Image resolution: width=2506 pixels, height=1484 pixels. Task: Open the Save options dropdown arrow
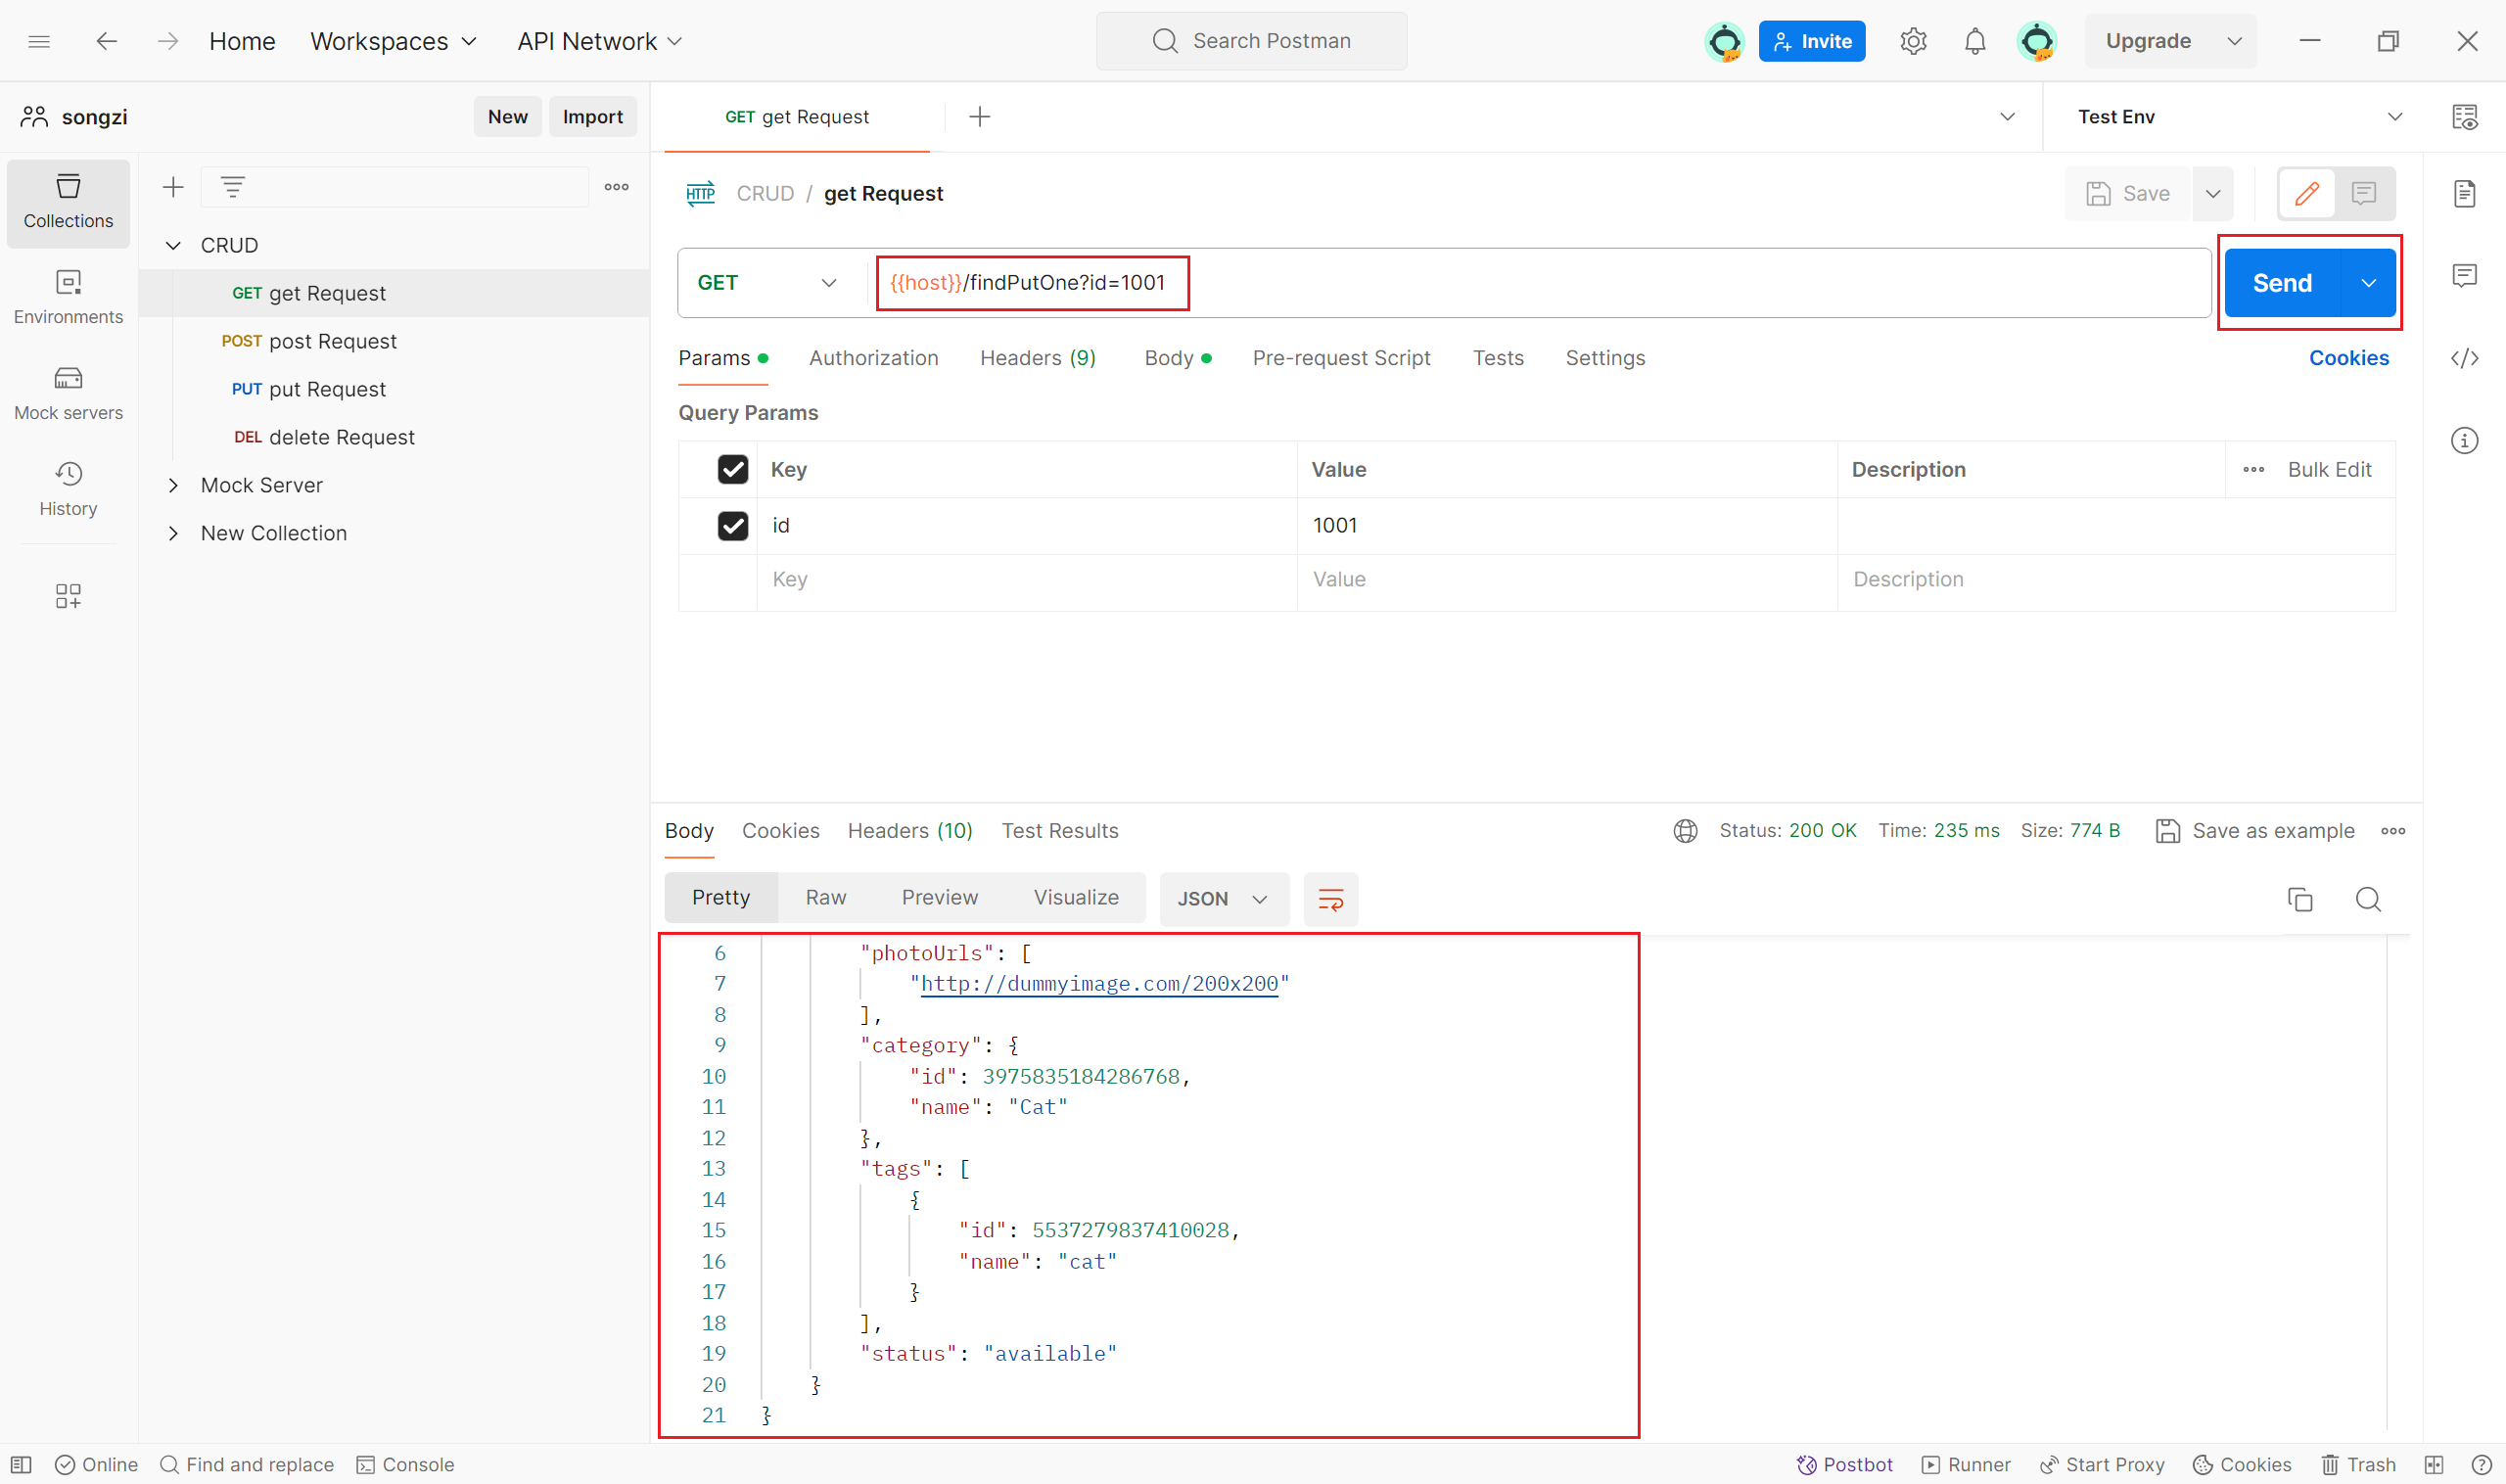coord(2212,194)
